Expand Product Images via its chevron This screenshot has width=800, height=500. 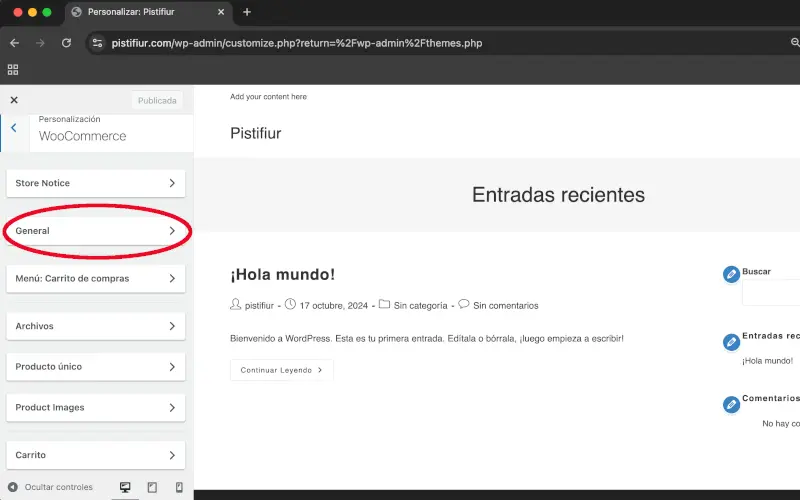[x=172, y=408]
